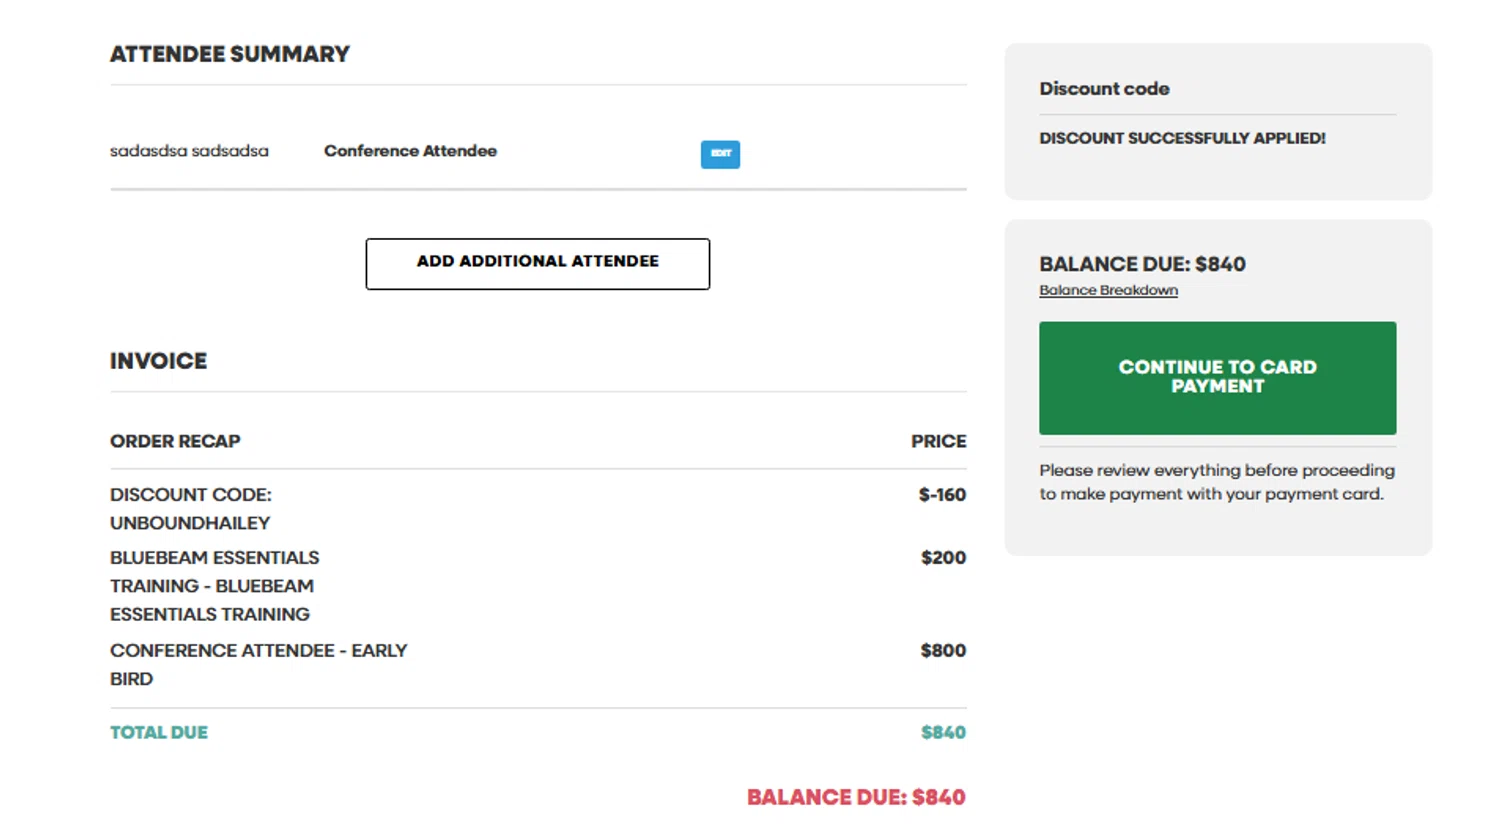Click the Attendee Summary heading
Viewport: 1500px width, 828px height.
coord(230,54)
